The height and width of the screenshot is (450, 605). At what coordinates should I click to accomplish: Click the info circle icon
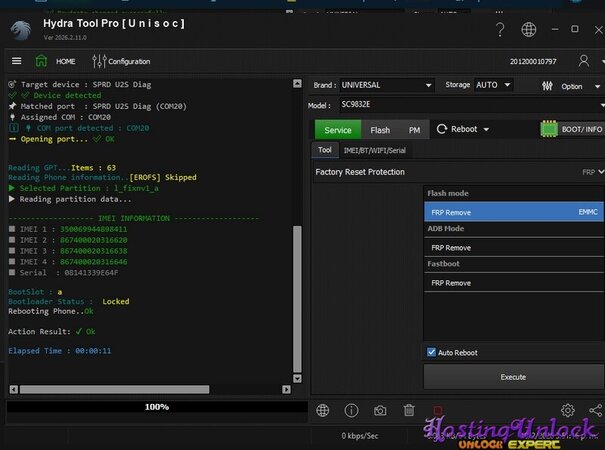[351, 410]
